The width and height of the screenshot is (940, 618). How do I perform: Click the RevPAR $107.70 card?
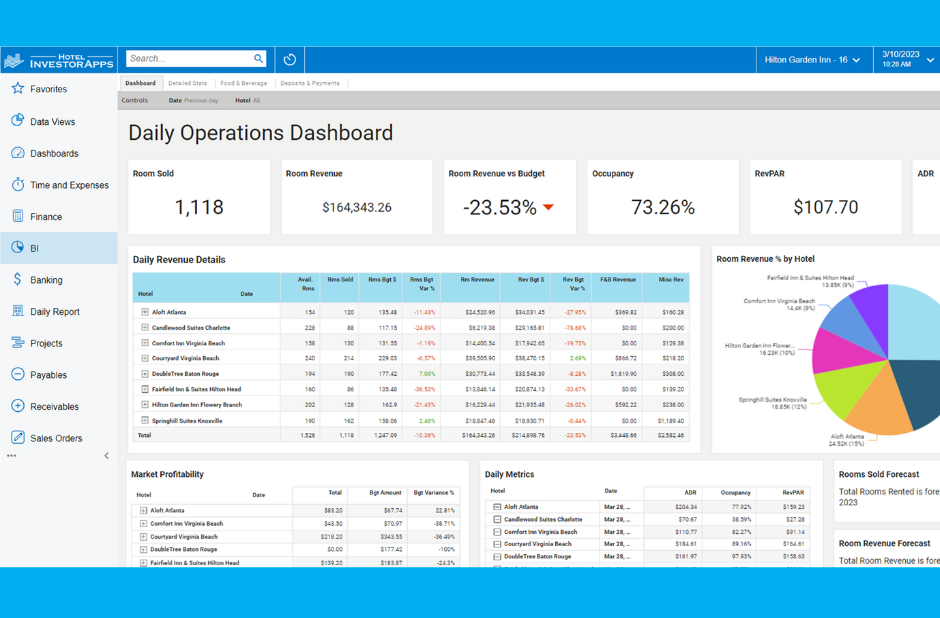(x=825, y=197)
